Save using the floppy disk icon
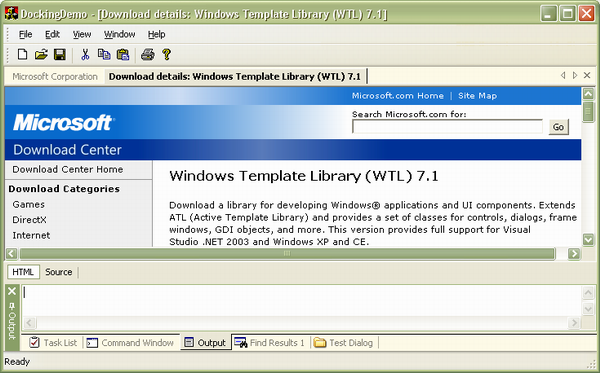This screenshot has width=600, height=373. pyautogui.click(x=60, y=54)
